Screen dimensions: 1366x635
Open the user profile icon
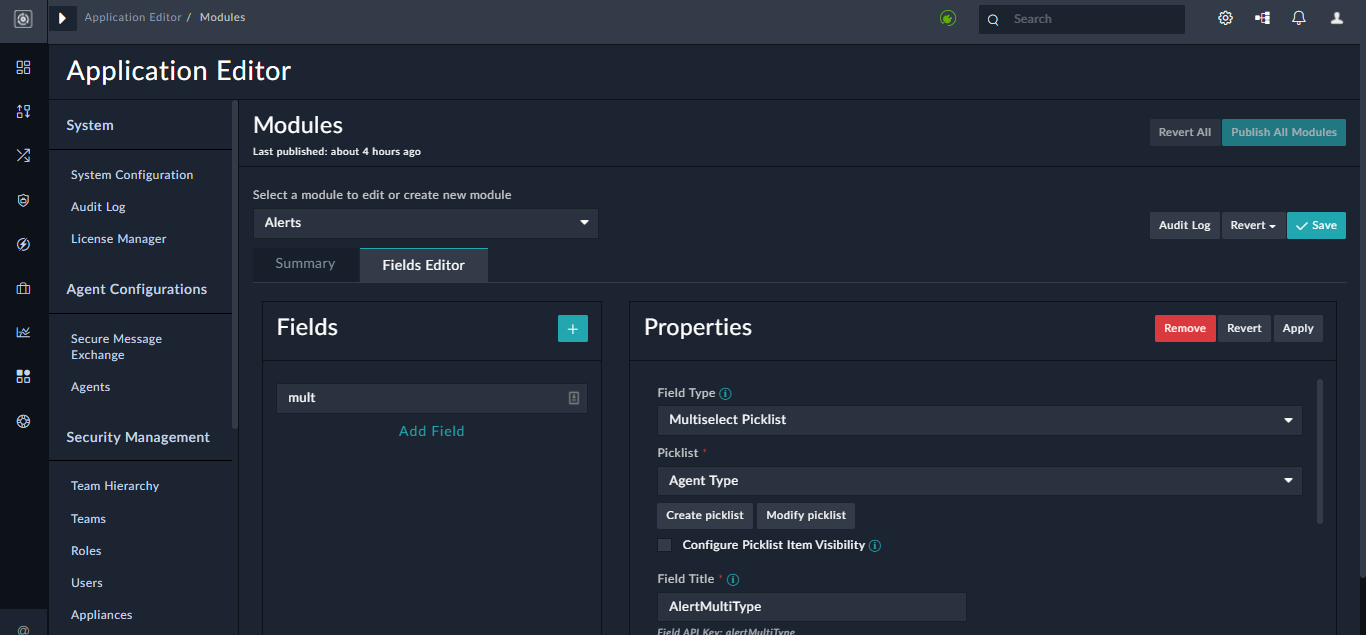pos(1335,17)
